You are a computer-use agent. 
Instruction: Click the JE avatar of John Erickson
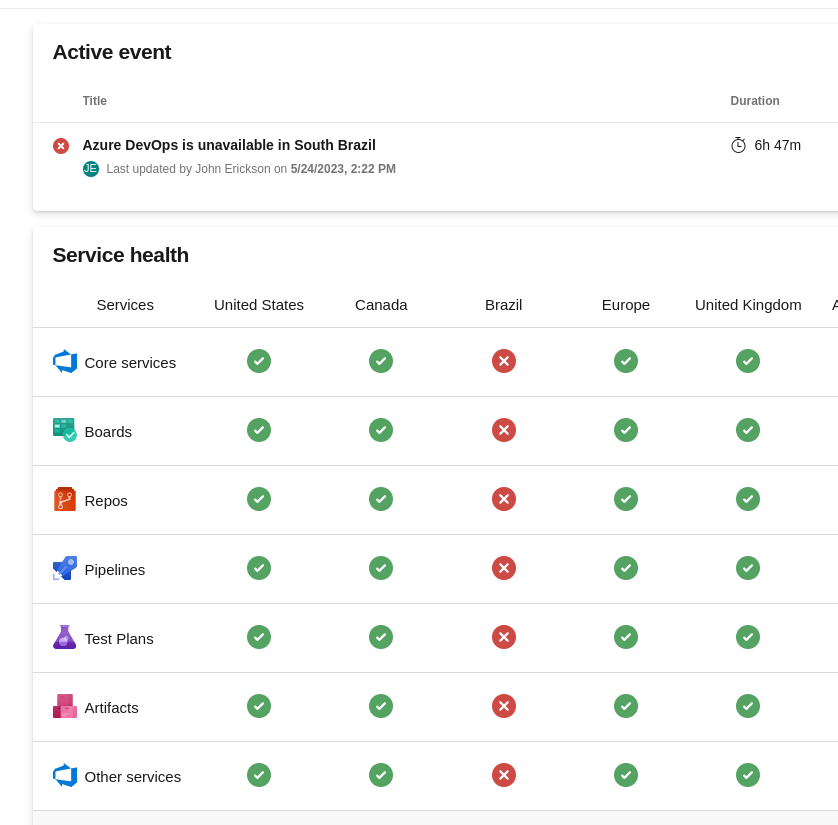coord(91,169)
